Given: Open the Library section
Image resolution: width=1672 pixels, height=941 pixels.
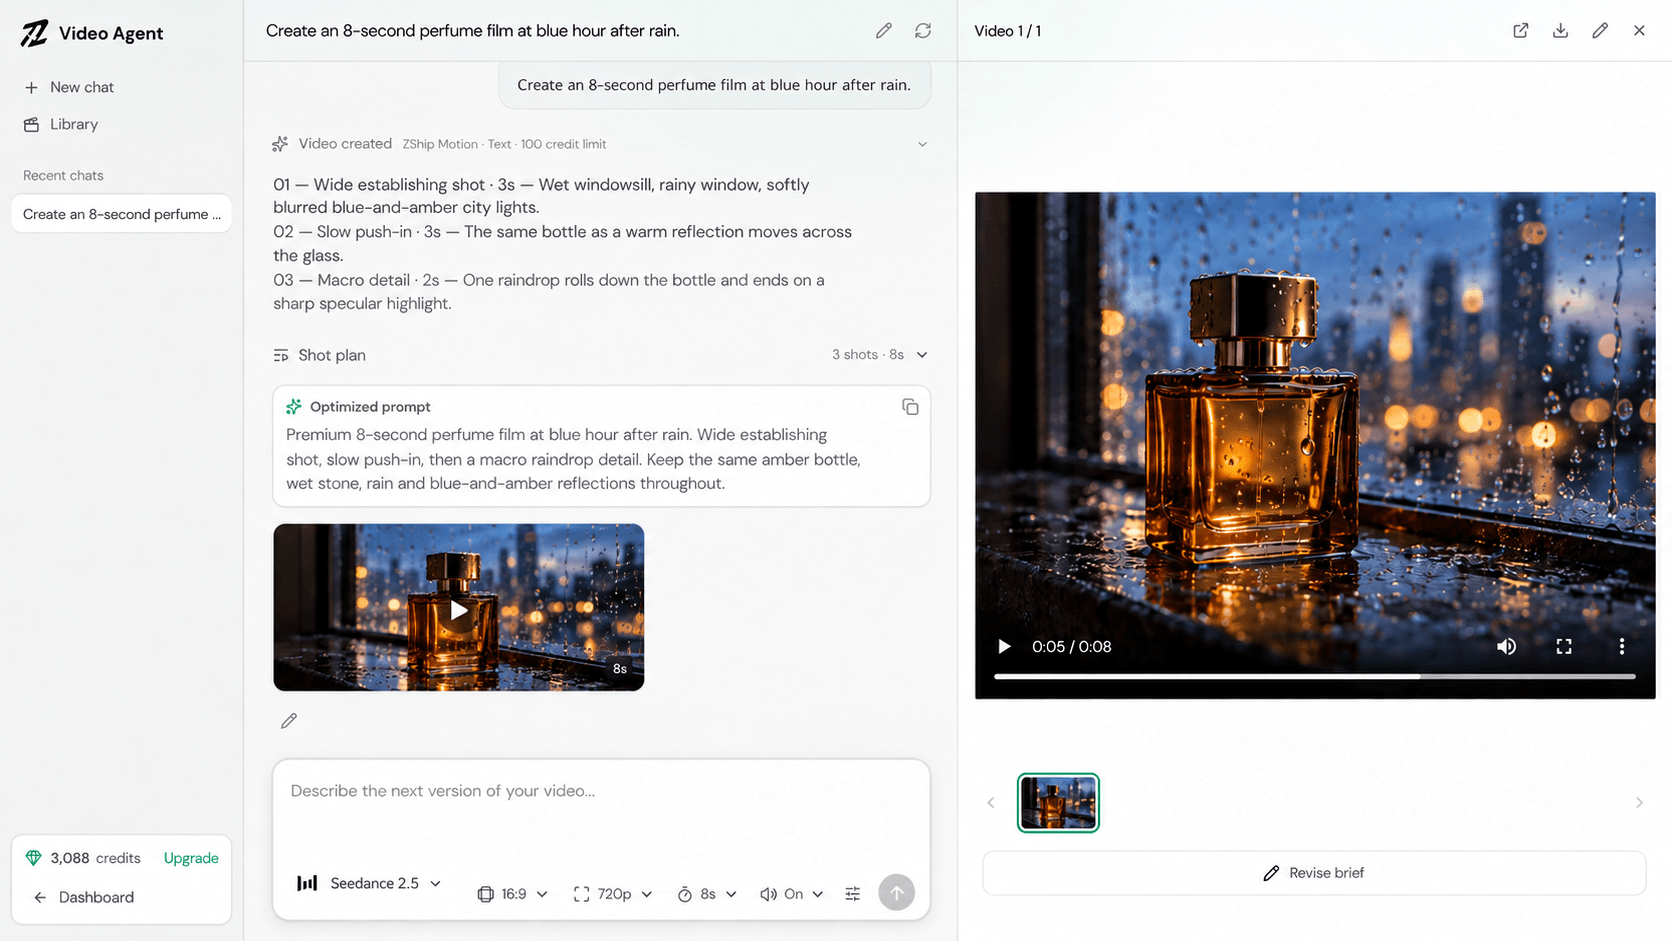Looking at the screenshot, I should [x=61, y=125].
